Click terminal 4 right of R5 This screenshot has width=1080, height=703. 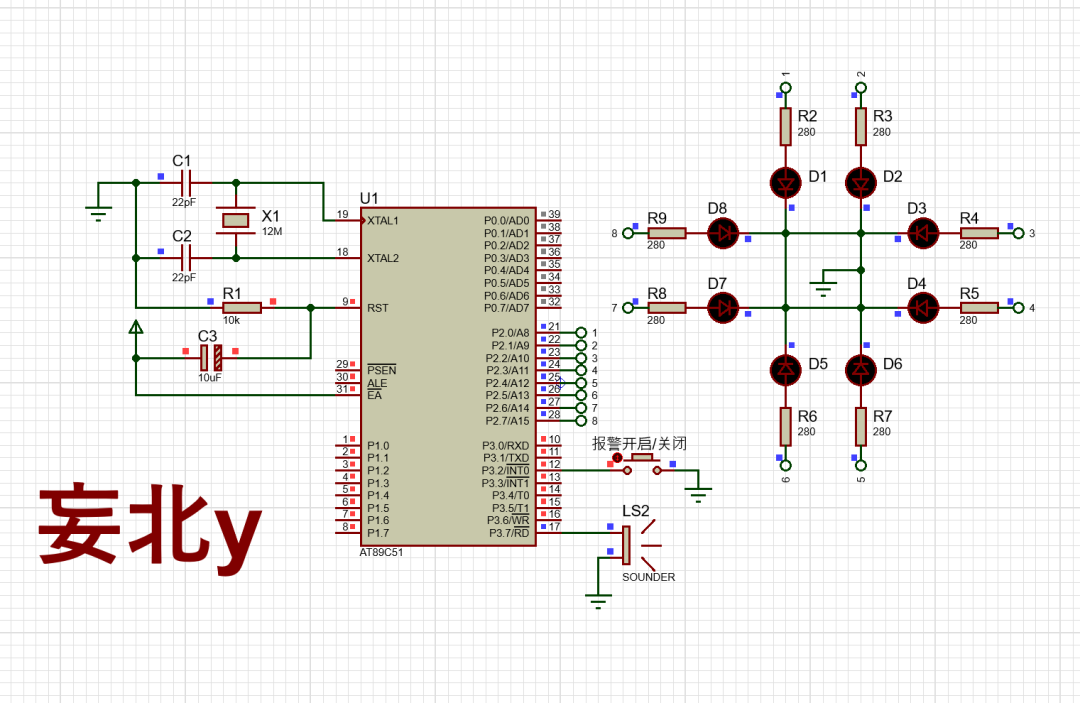tap(1019, 308)
